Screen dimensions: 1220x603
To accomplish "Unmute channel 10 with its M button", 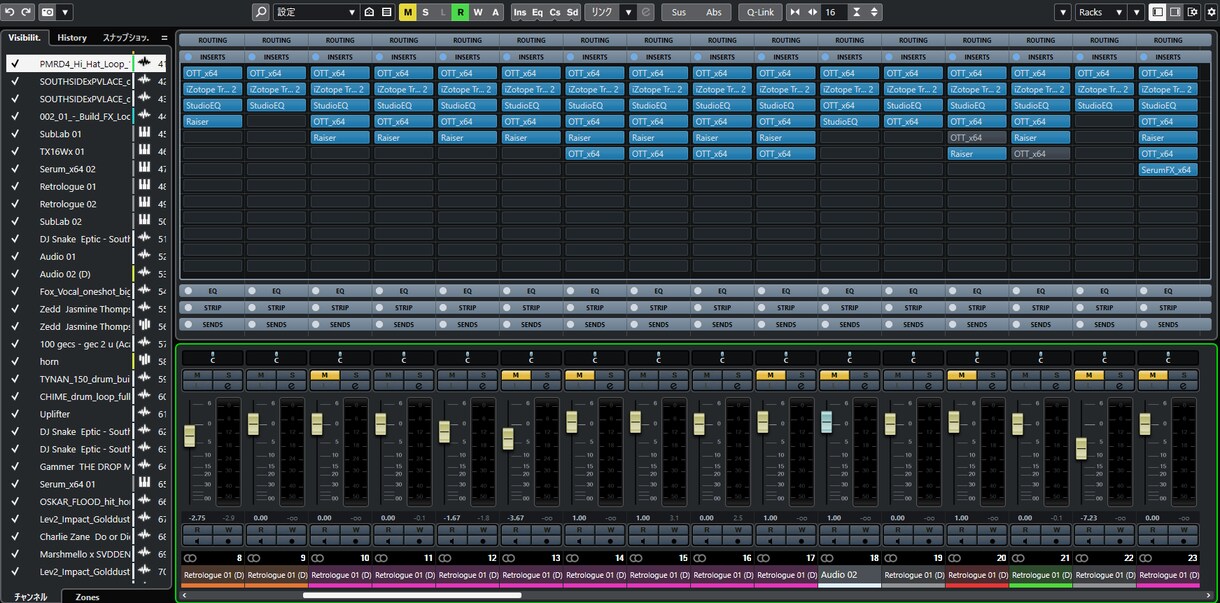I will (324, 375).
